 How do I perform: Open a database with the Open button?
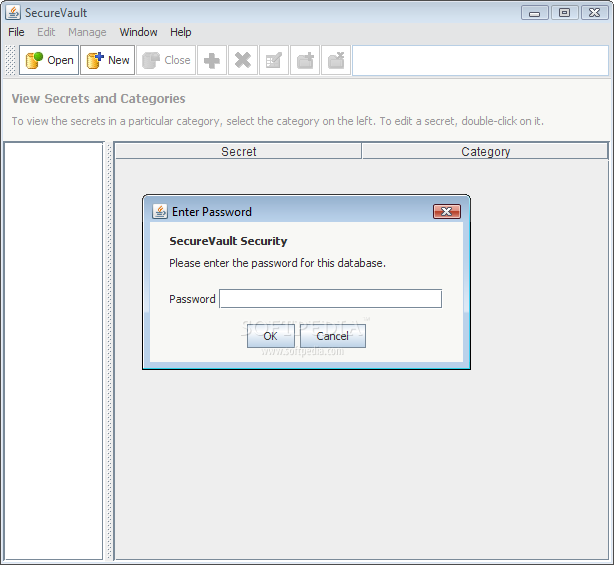[x=49, y=60]
